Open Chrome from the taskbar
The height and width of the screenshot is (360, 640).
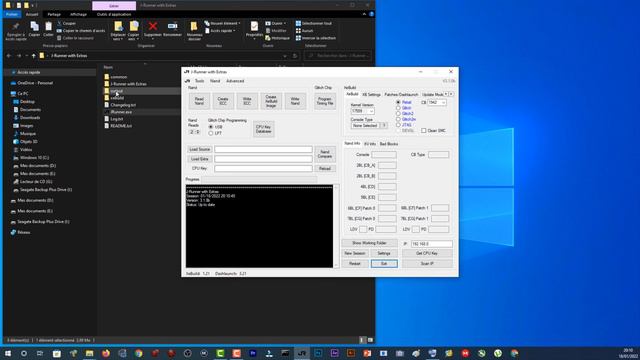(x=138, y=353)
